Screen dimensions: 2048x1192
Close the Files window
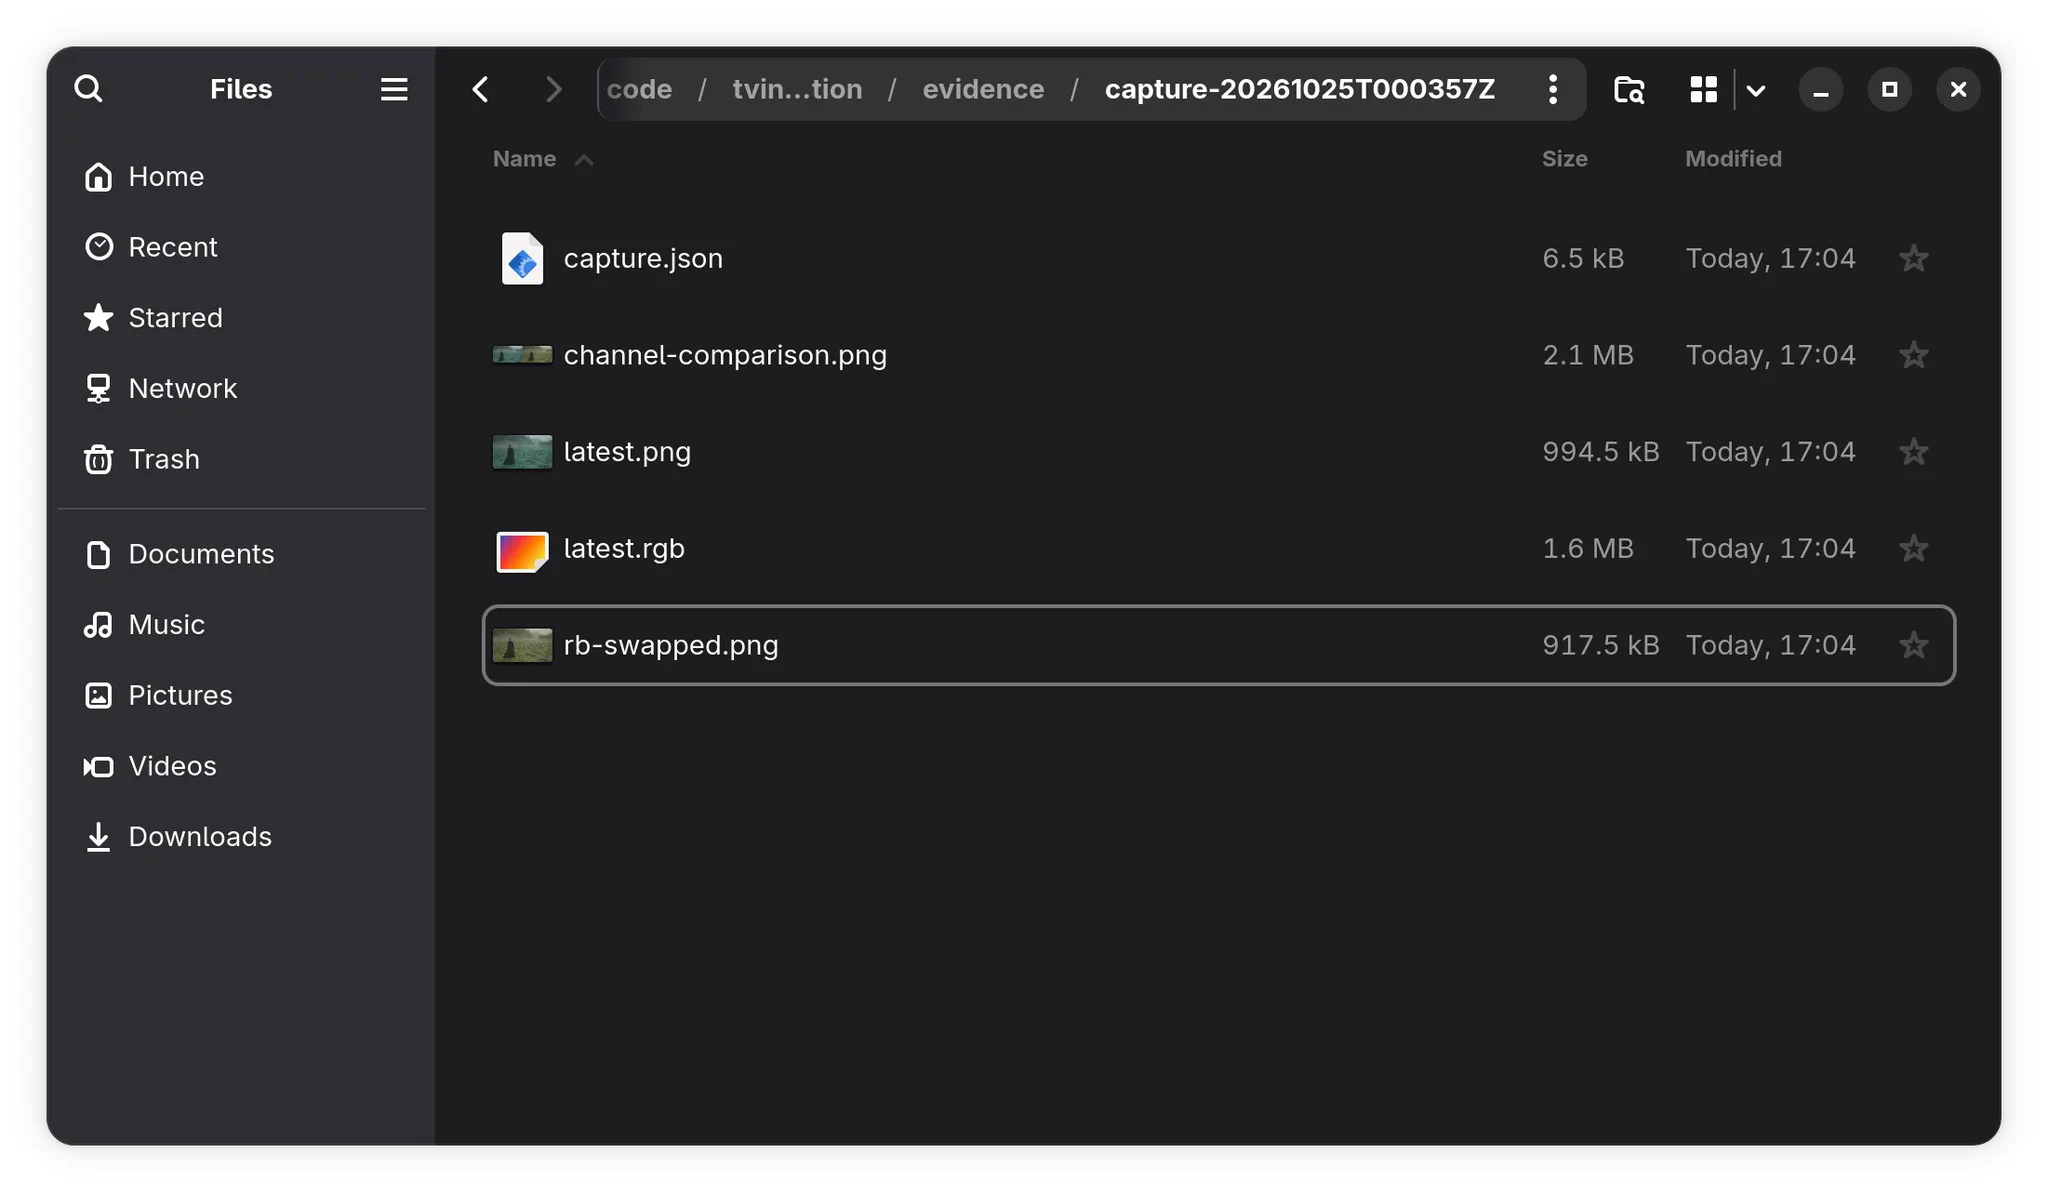click(x=1958, y=90)
